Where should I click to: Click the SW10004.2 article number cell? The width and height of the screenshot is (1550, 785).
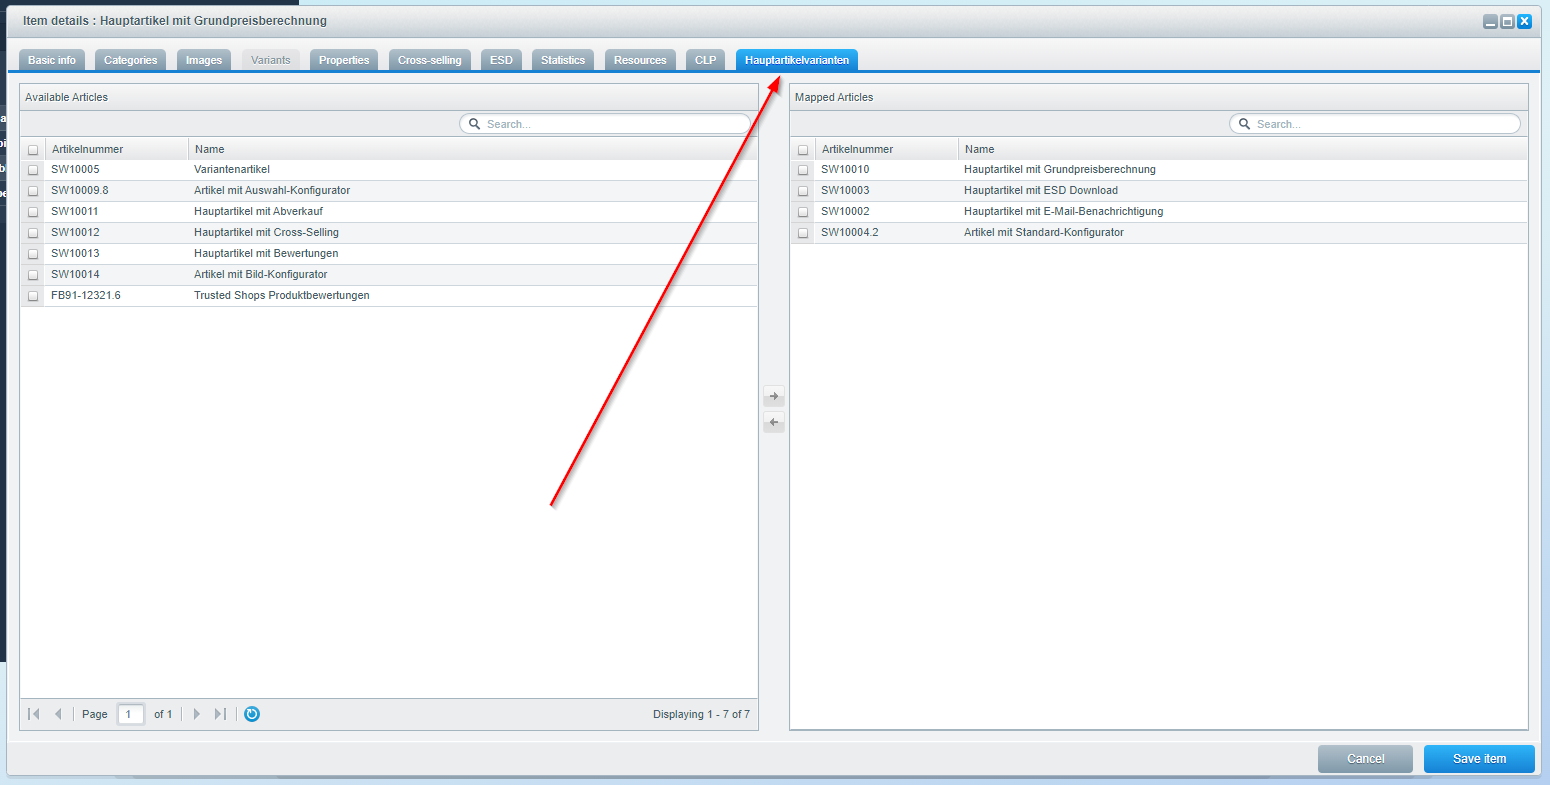click(886, 233)
